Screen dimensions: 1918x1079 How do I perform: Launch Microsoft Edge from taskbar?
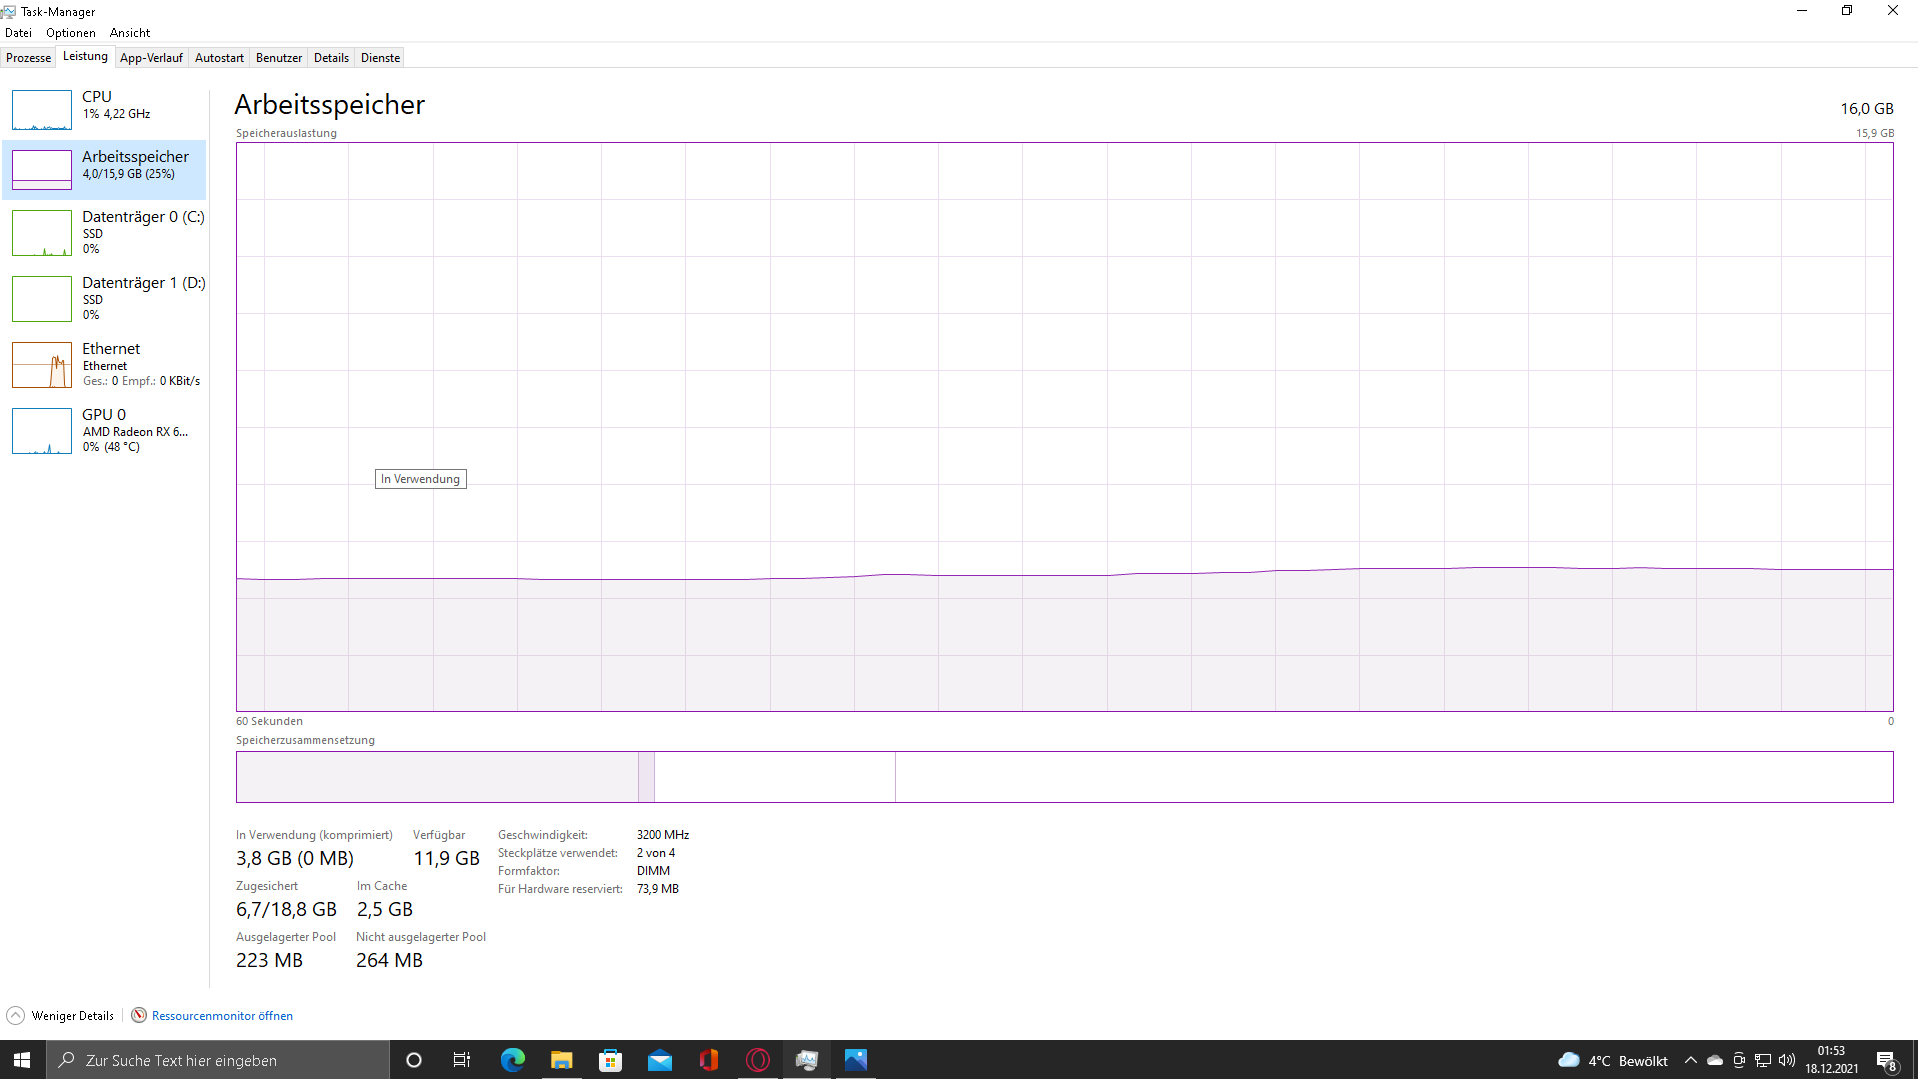pos(512,1060)
